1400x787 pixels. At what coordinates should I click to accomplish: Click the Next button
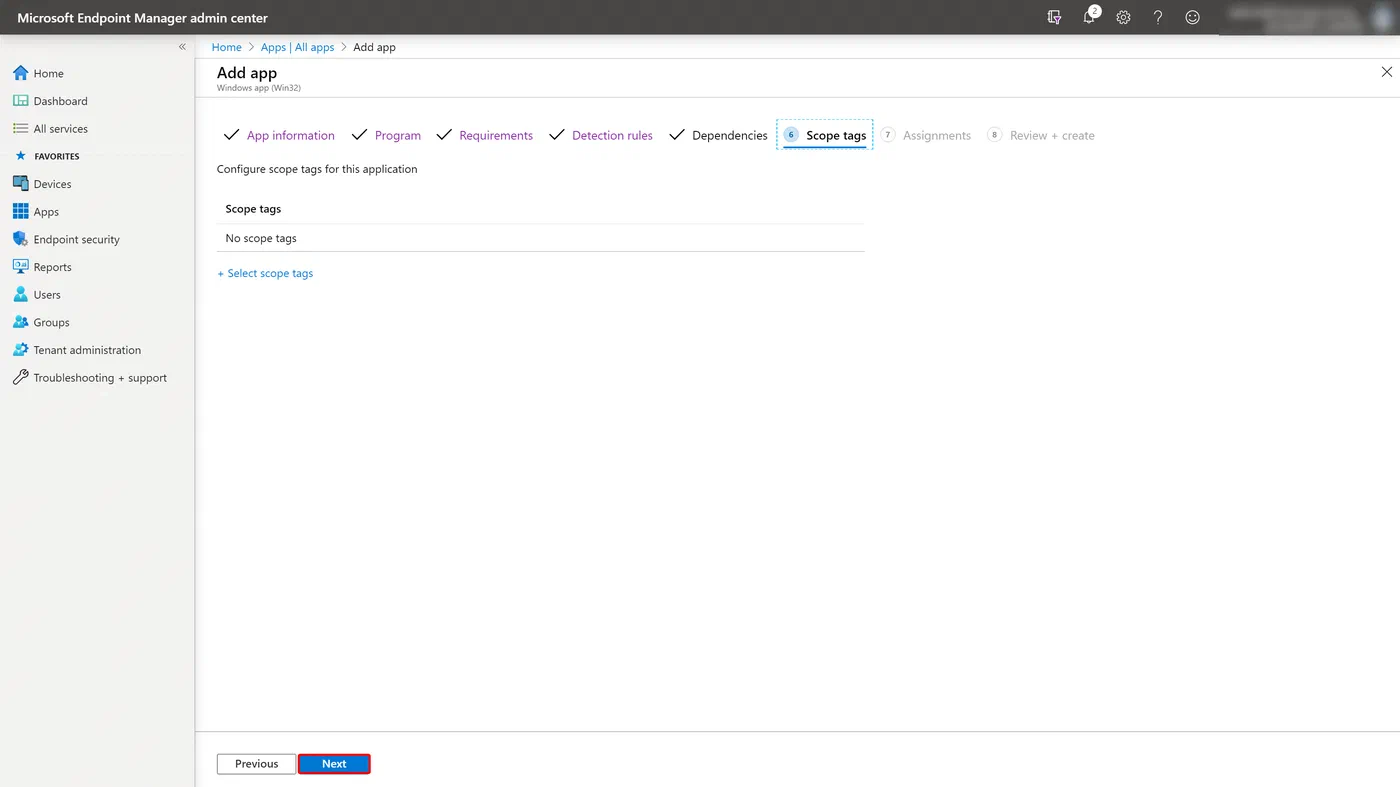click(334, 764)
